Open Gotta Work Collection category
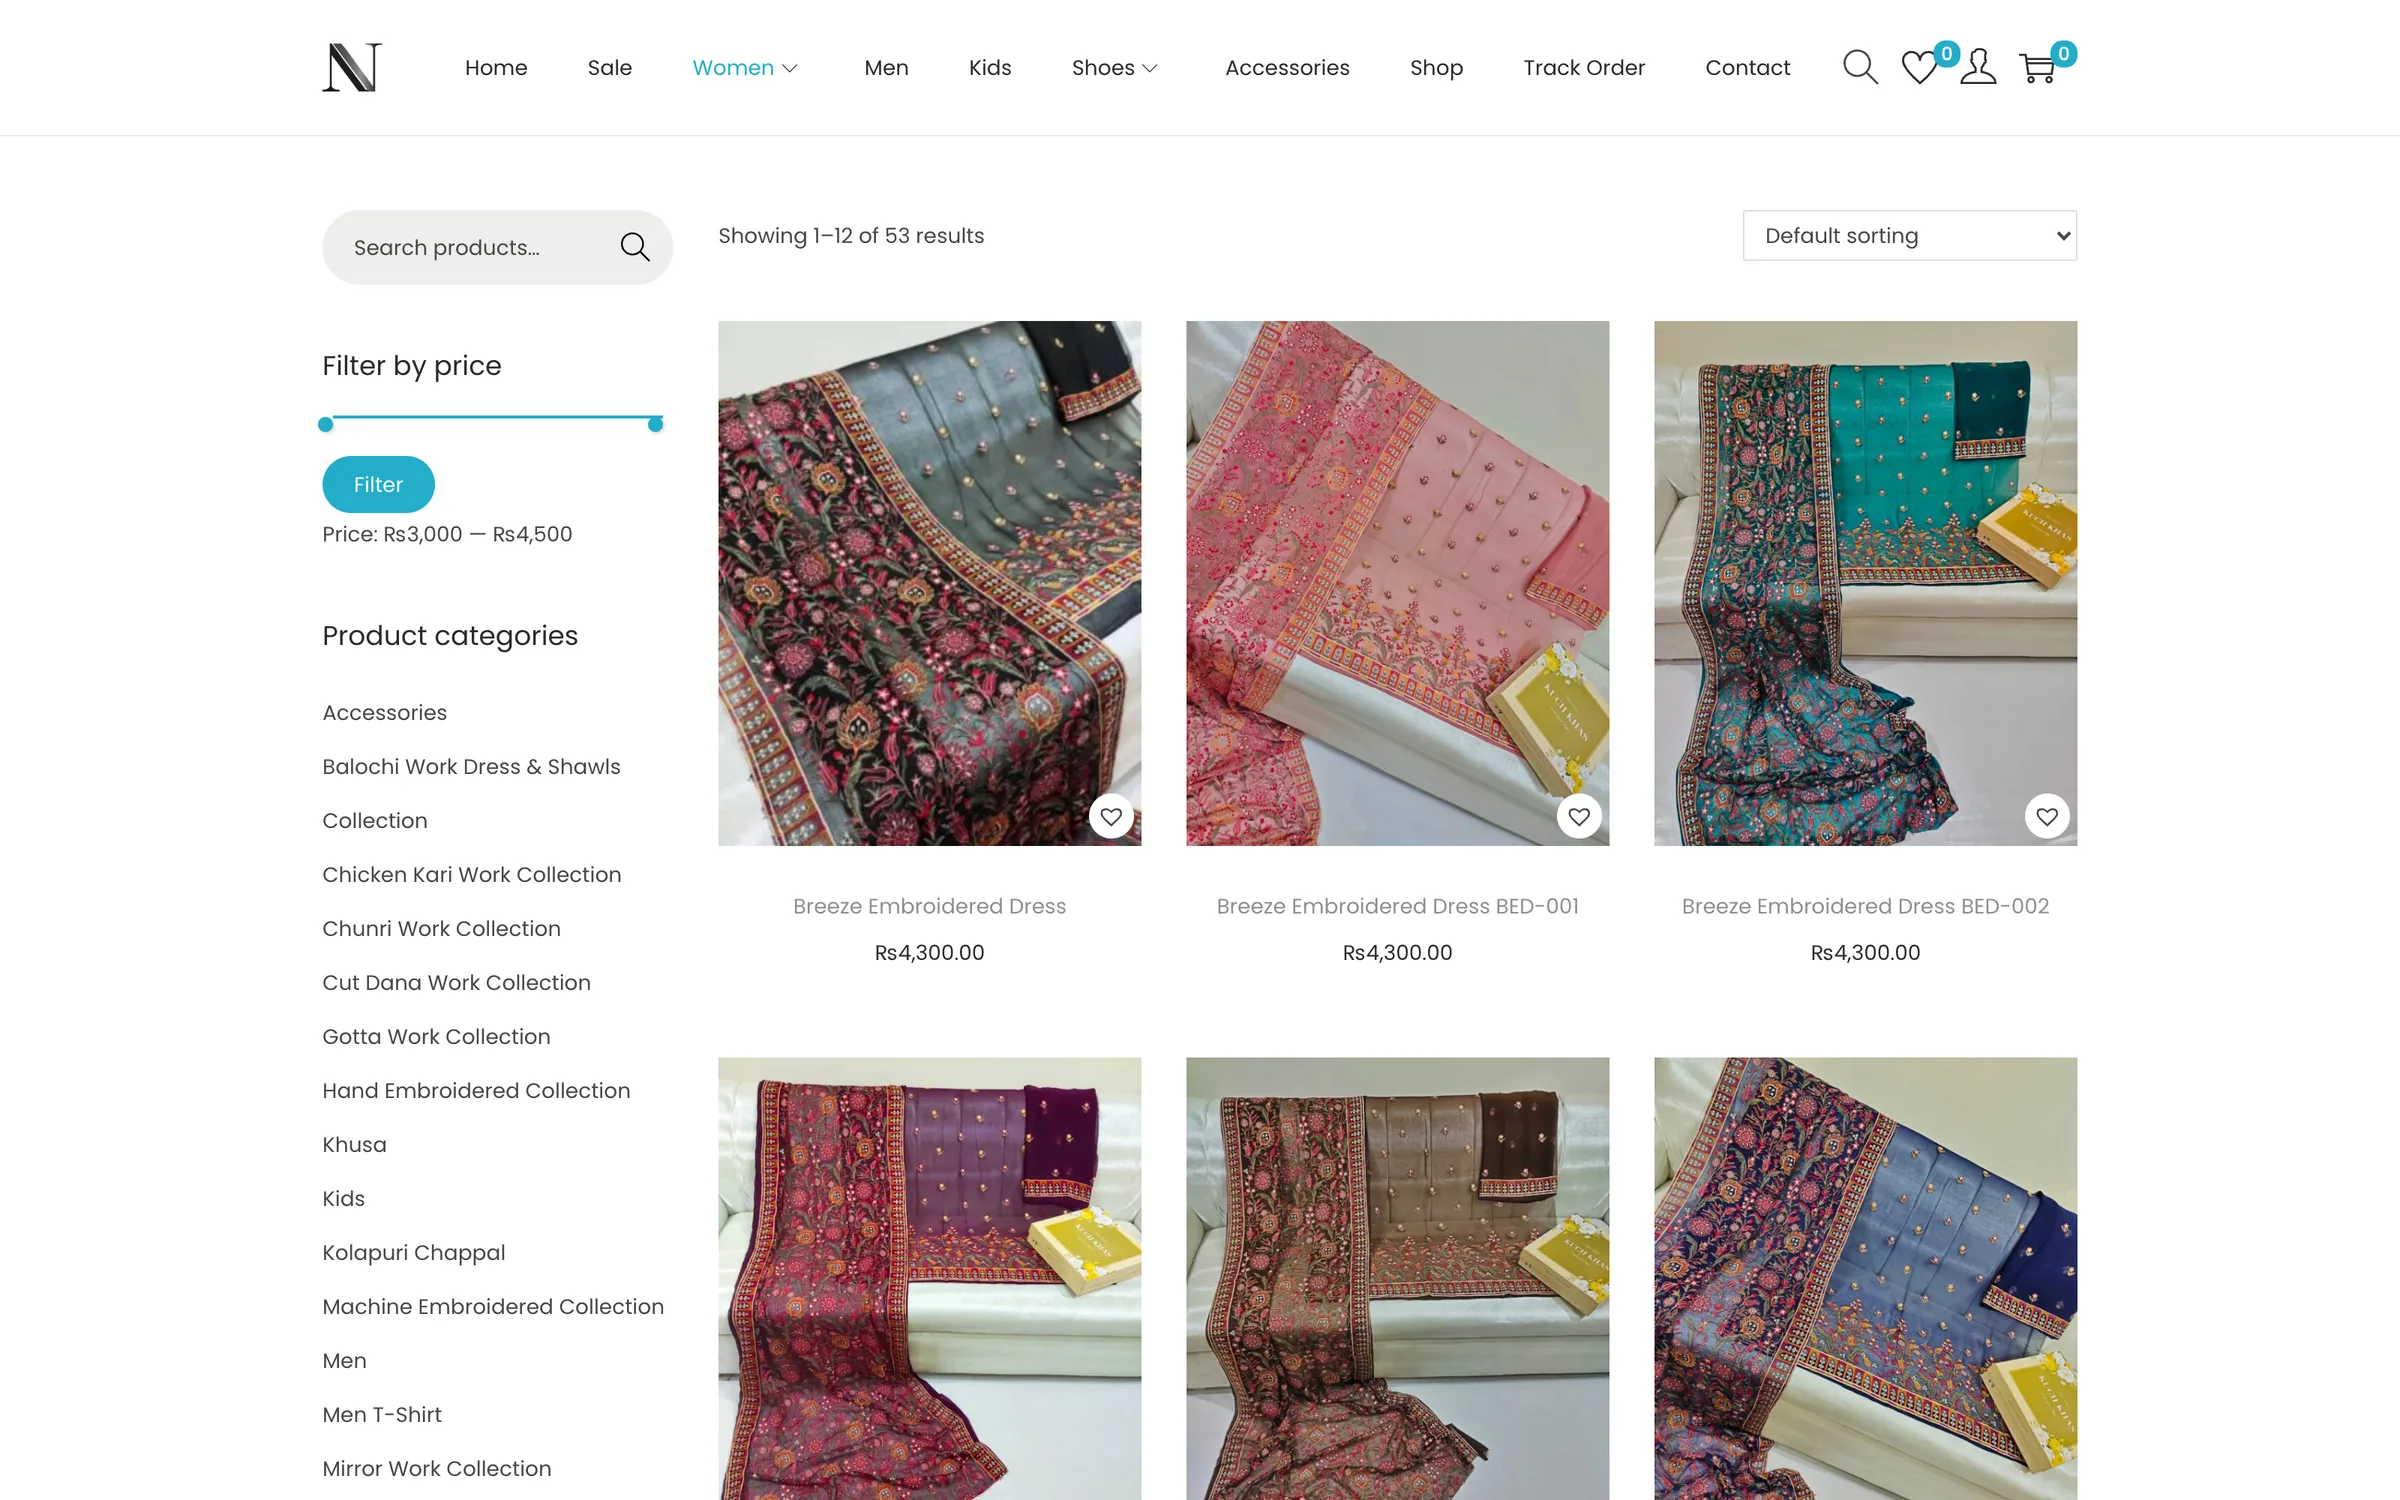Screen dimensions: 2400x1500 [436, 1036]
